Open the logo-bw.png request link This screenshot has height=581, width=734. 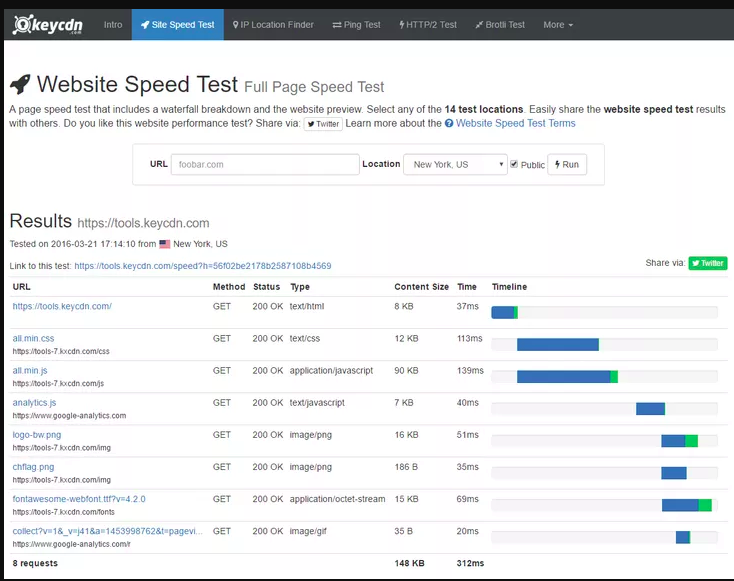tap(37, 434)
